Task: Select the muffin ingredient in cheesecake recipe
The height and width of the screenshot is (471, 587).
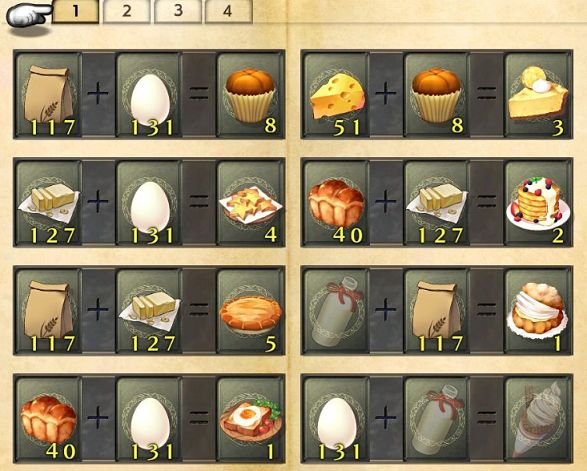Action: point(437,95)
